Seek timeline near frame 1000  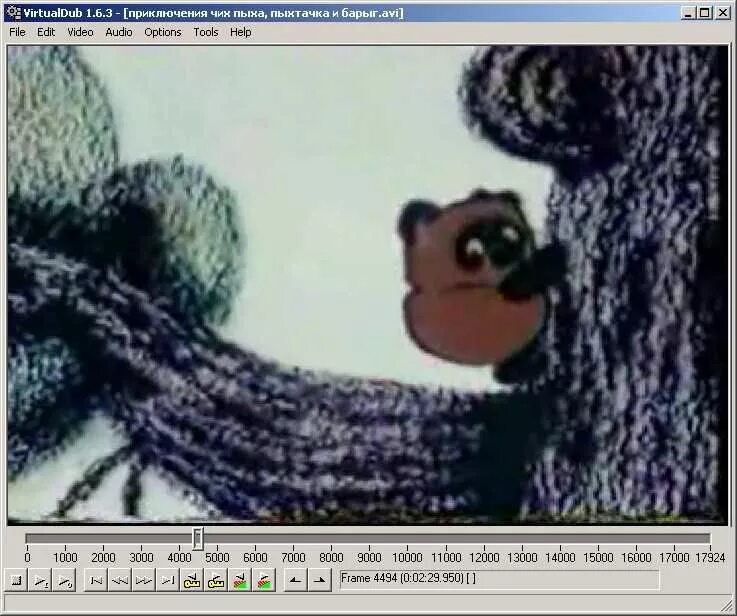coord(65,538)
